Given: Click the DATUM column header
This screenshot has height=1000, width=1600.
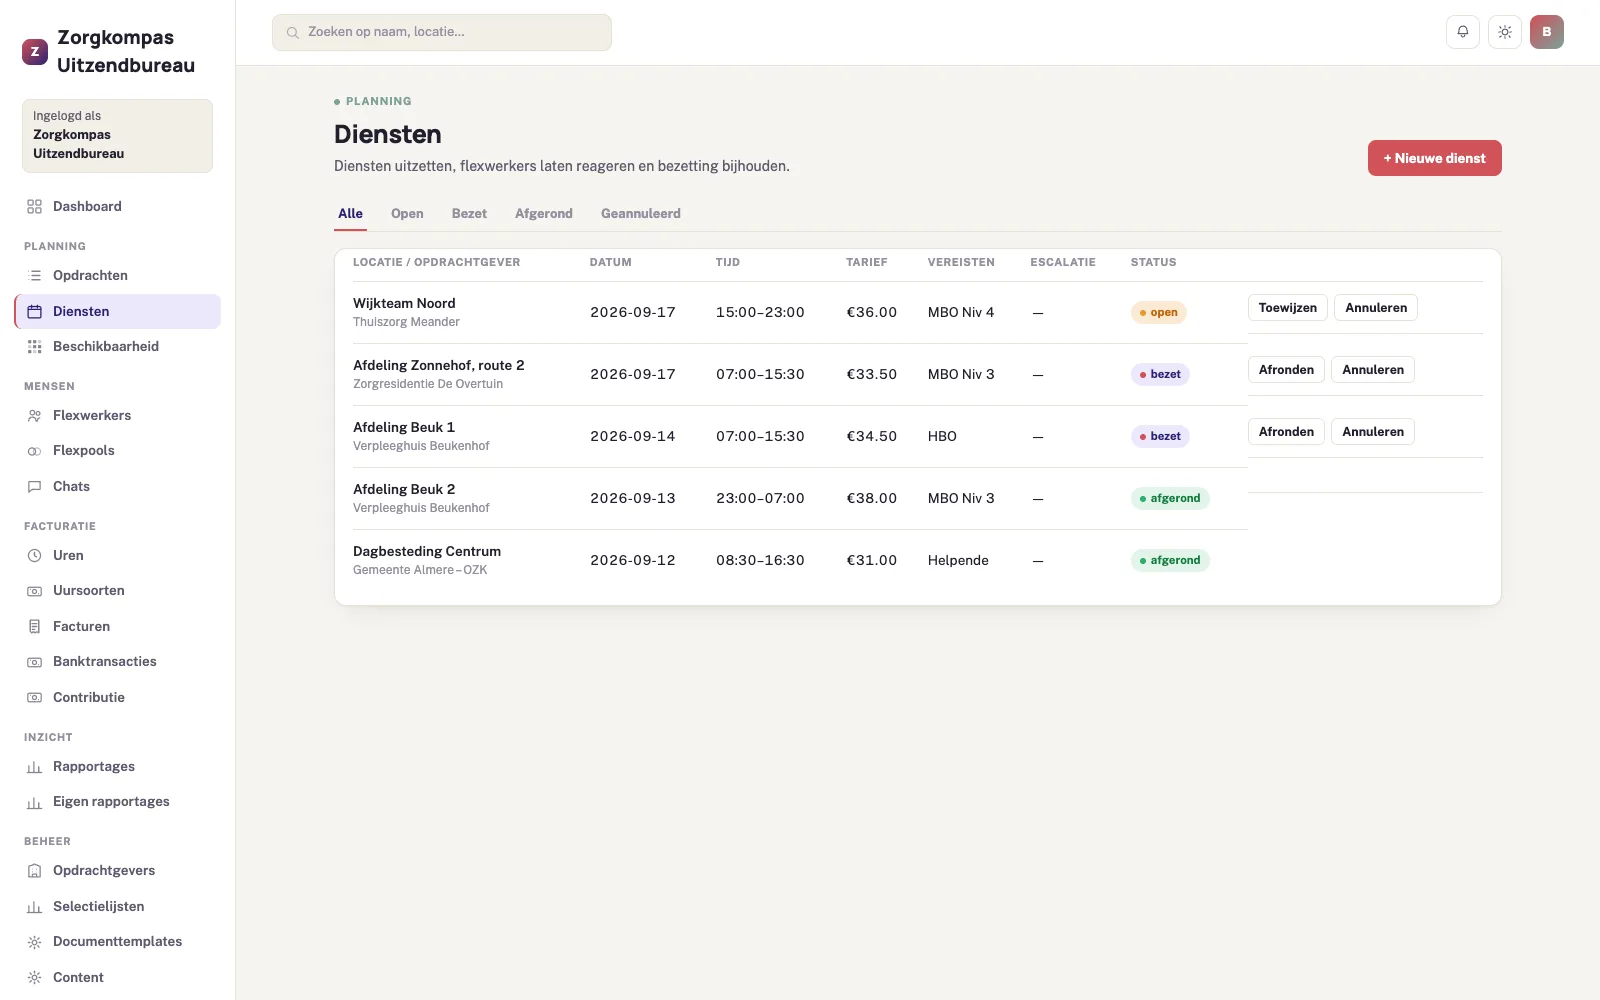Looking at the screenshot, I should [611, 262].
